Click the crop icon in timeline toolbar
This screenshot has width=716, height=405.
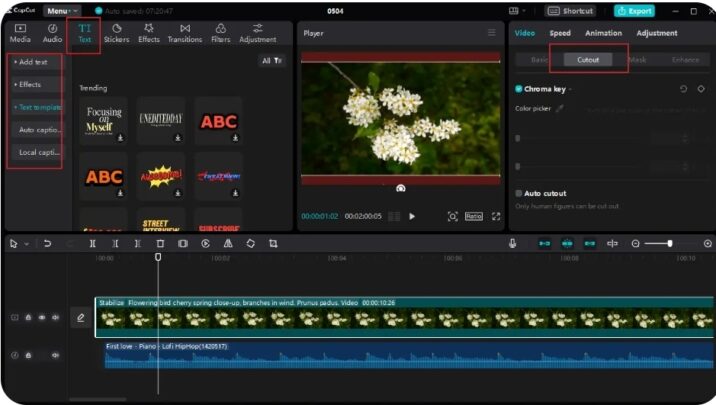tap(273, 243)
